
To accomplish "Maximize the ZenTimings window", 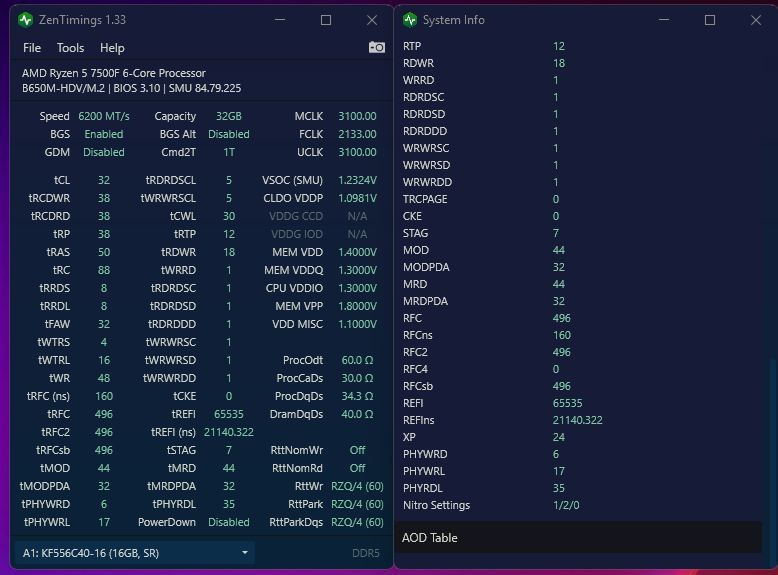I will click(325, 20).
